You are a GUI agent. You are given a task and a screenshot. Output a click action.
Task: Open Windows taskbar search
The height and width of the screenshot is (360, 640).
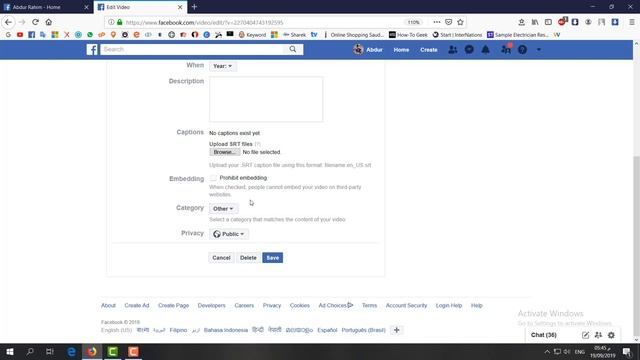click(30, 351)
